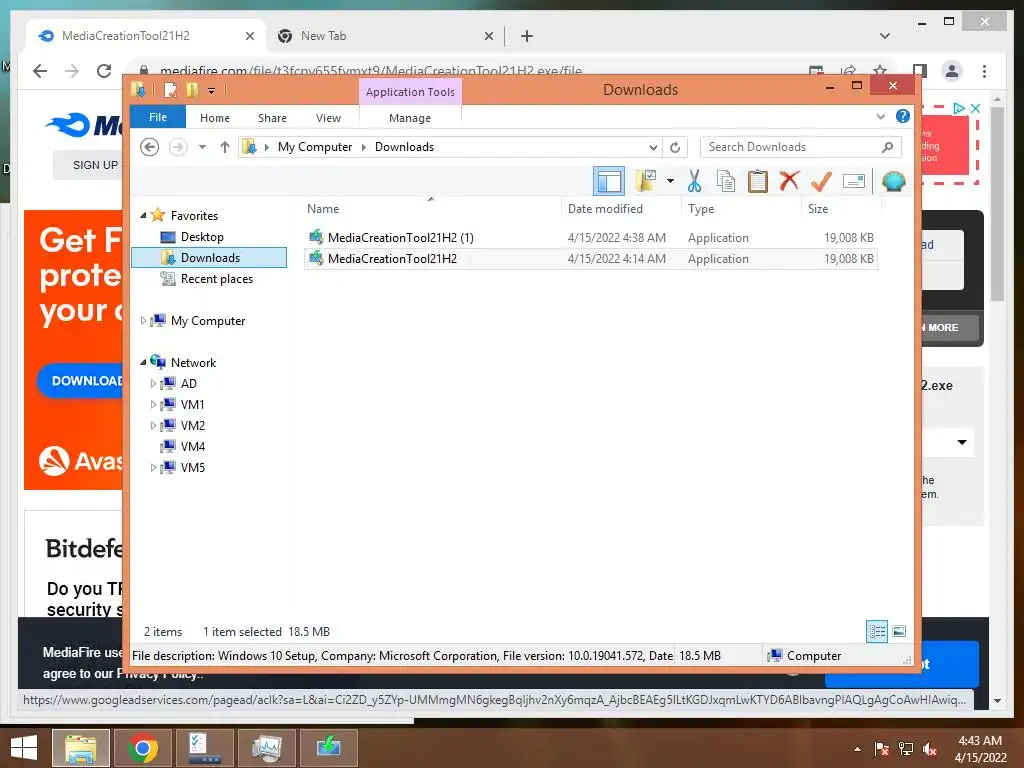The width and height of the screenshot is (1024, 768).
Task: Click the Paste clipboard icon
Action: coord(758,181)
